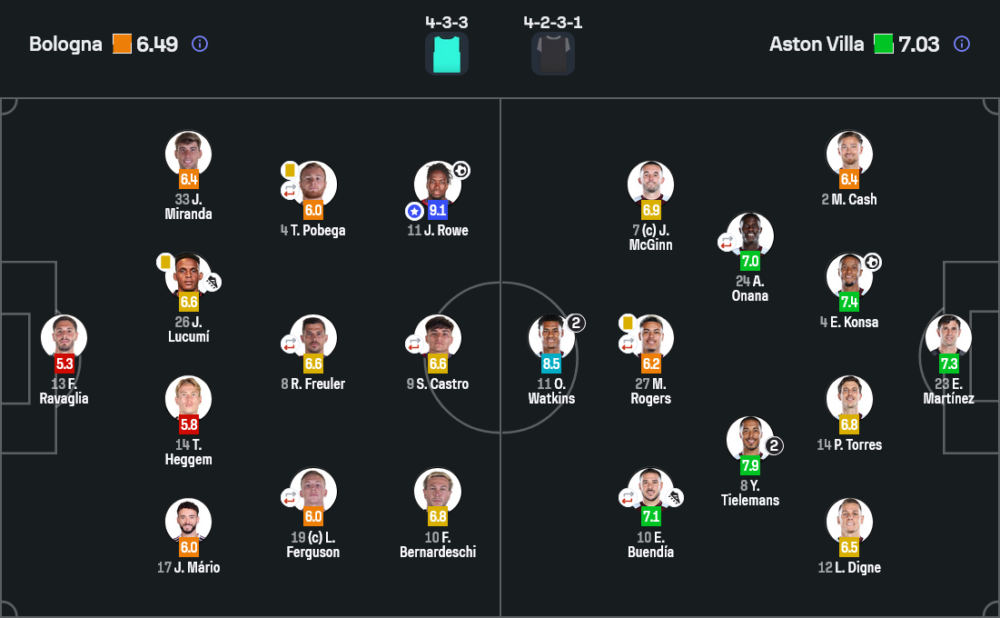Click the goal ball icon on E. Konsa
The width and height of the screenshot is (1000, 618).
coord(873,262)
